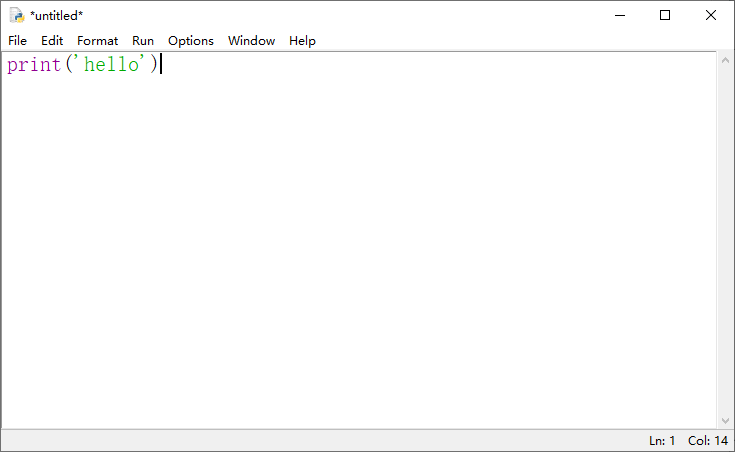The image size is (735, 452).
Task: Close the untitled editor window
Action: click(711, 15)
